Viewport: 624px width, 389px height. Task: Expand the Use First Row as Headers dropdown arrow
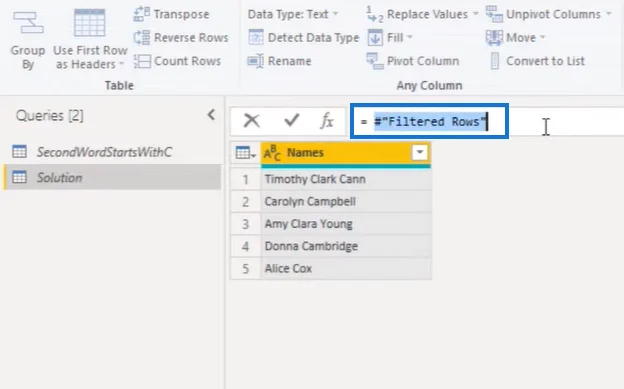click(122, 64)
